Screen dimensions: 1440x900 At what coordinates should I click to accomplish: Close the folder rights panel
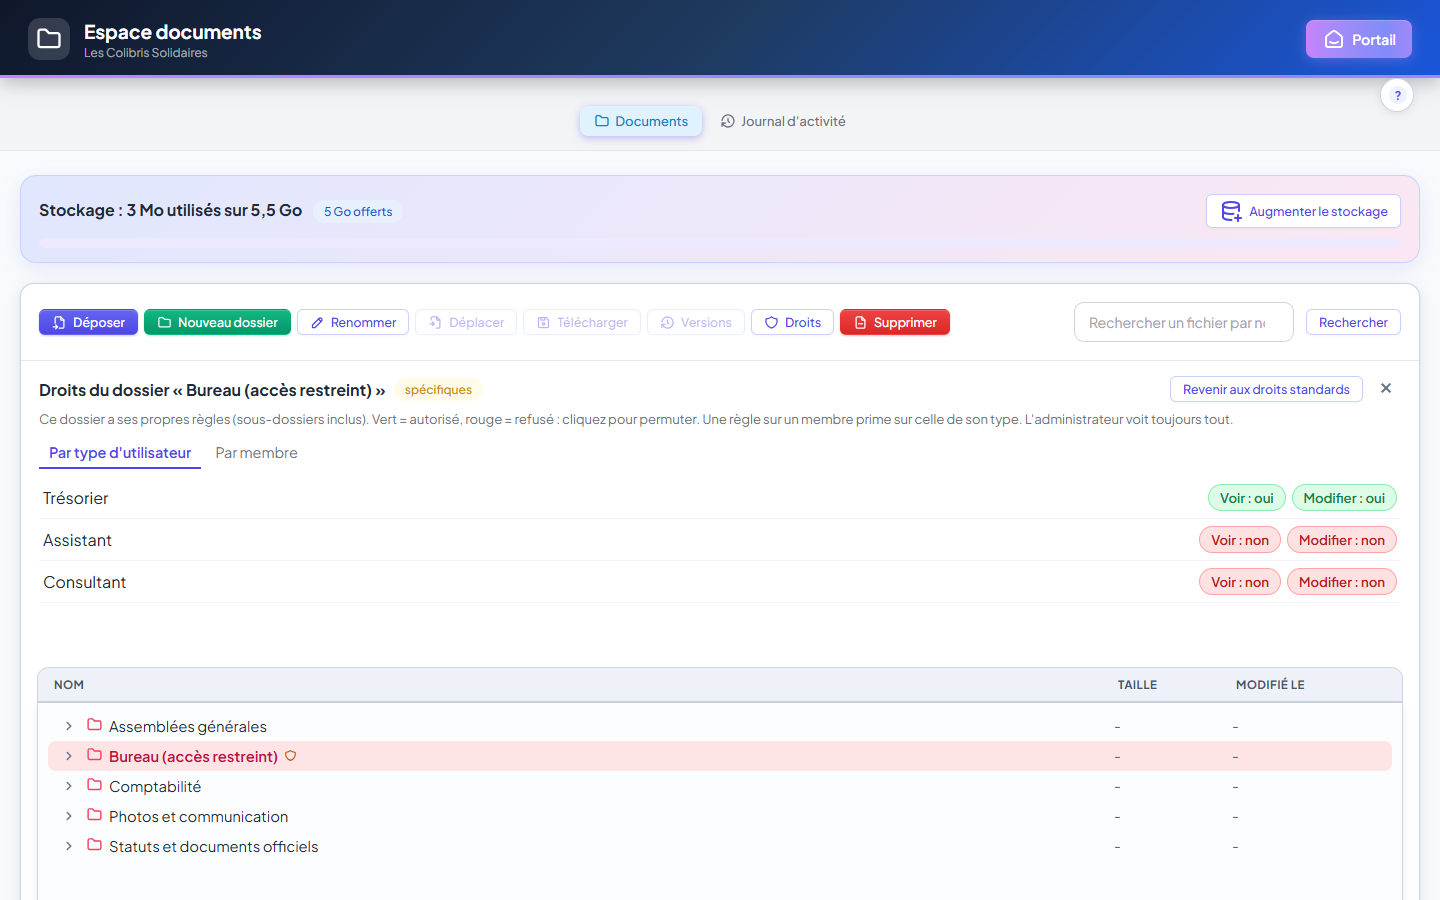point(1386,388)
